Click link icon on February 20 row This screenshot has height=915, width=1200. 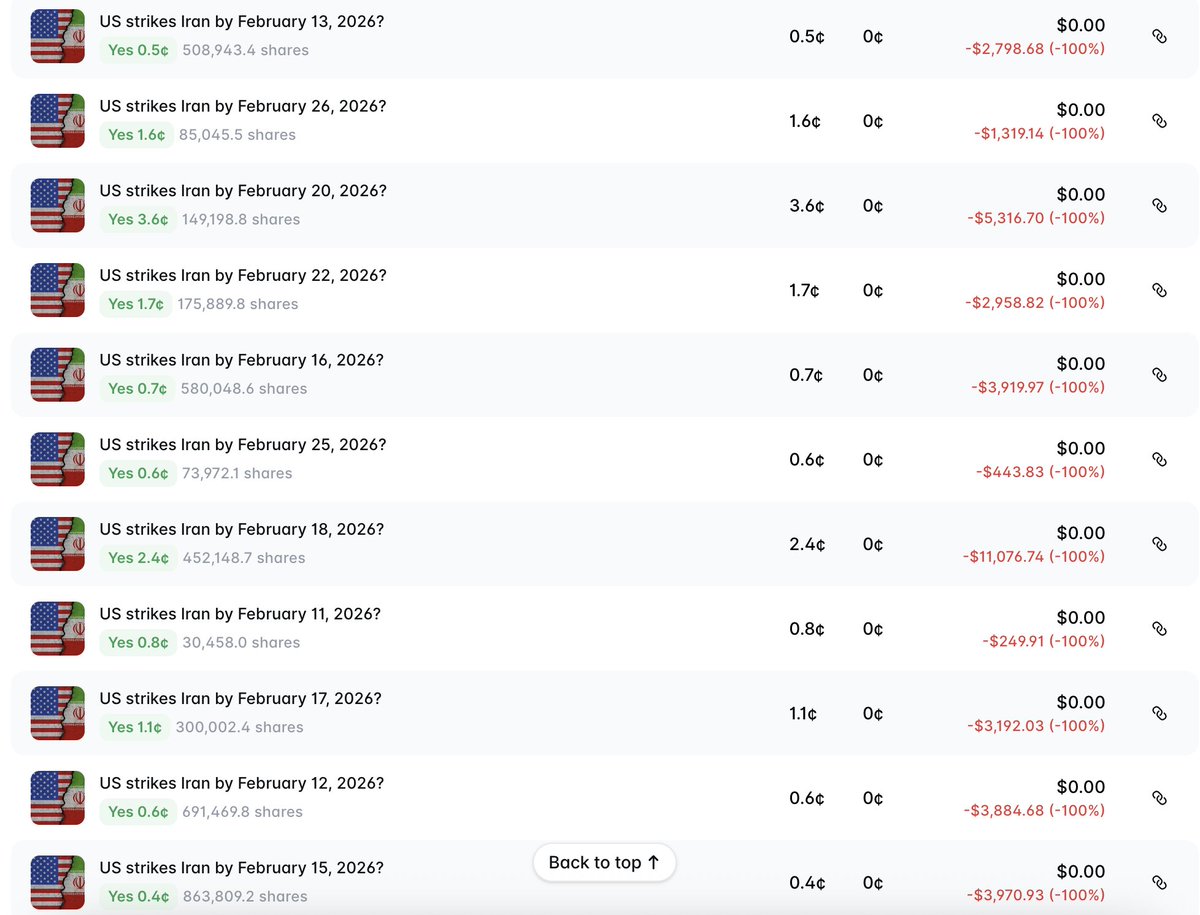[x=1159, y=205]
